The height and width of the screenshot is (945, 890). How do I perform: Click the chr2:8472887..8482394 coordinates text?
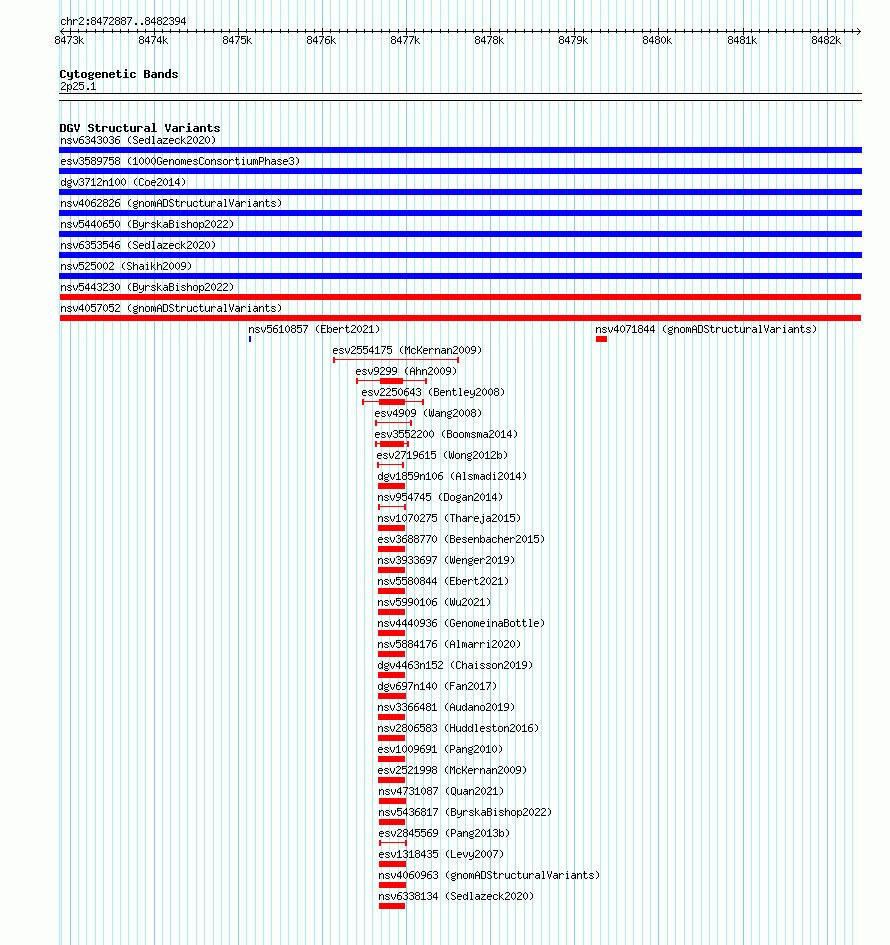123,21
